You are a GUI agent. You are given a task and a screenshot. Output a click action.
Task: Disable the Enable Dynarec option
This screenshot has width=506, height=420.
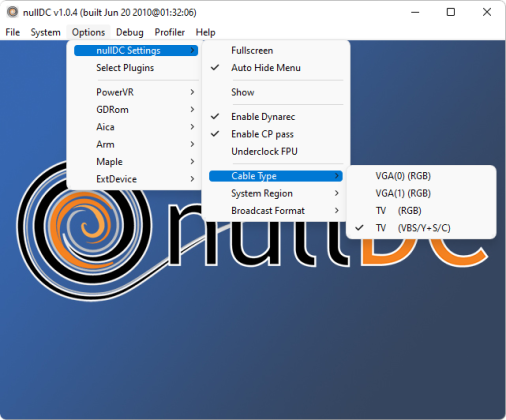pos(276,117)
